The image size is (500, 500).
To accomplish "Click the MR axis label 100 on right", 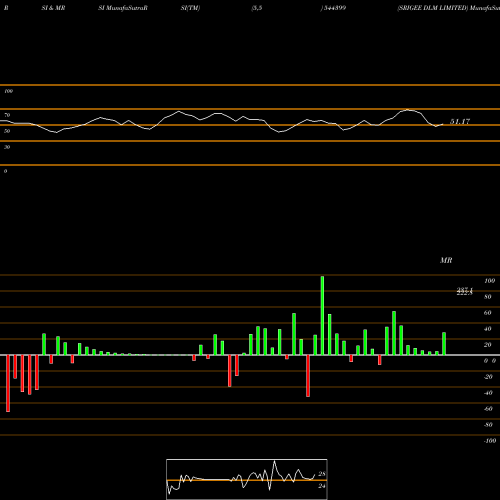I will [490, 281].
